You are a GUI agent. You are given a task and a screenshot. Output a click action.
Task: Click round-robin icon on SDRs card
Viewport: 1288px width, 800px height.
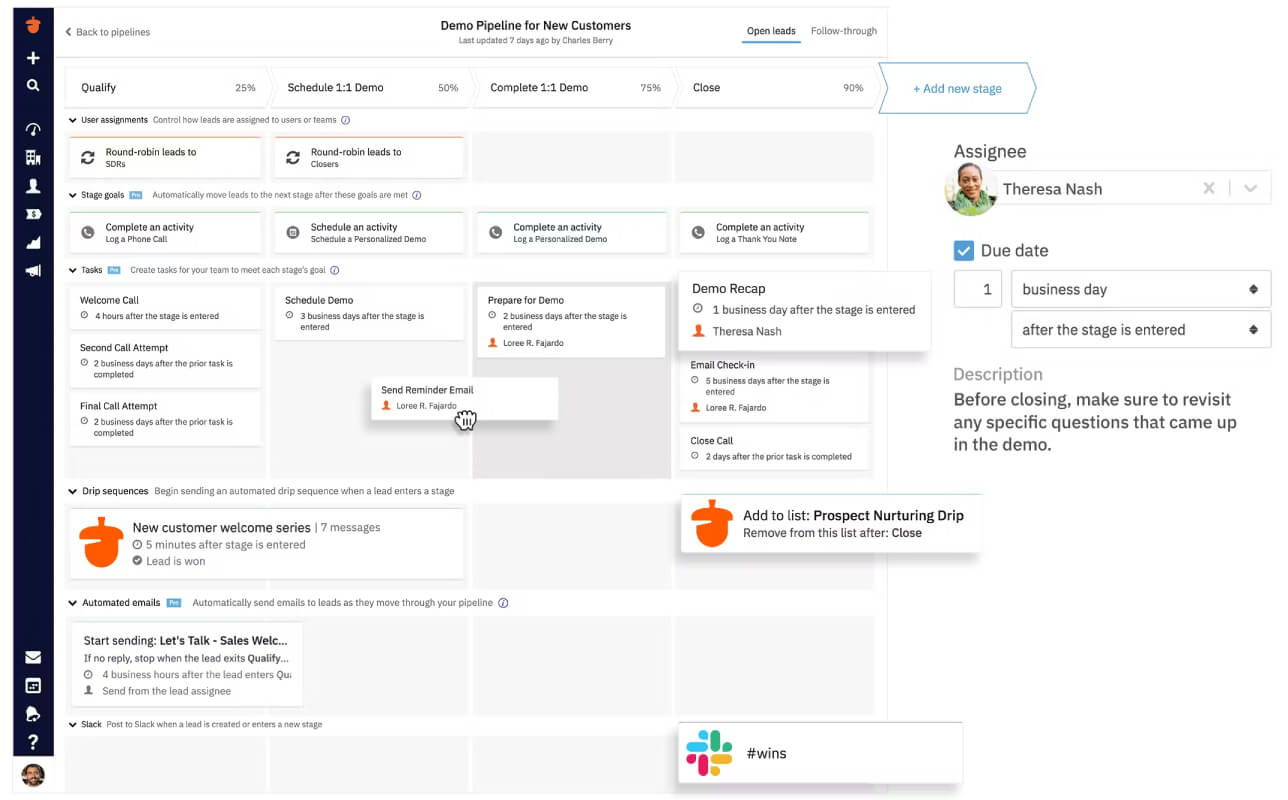pos(87,158)
